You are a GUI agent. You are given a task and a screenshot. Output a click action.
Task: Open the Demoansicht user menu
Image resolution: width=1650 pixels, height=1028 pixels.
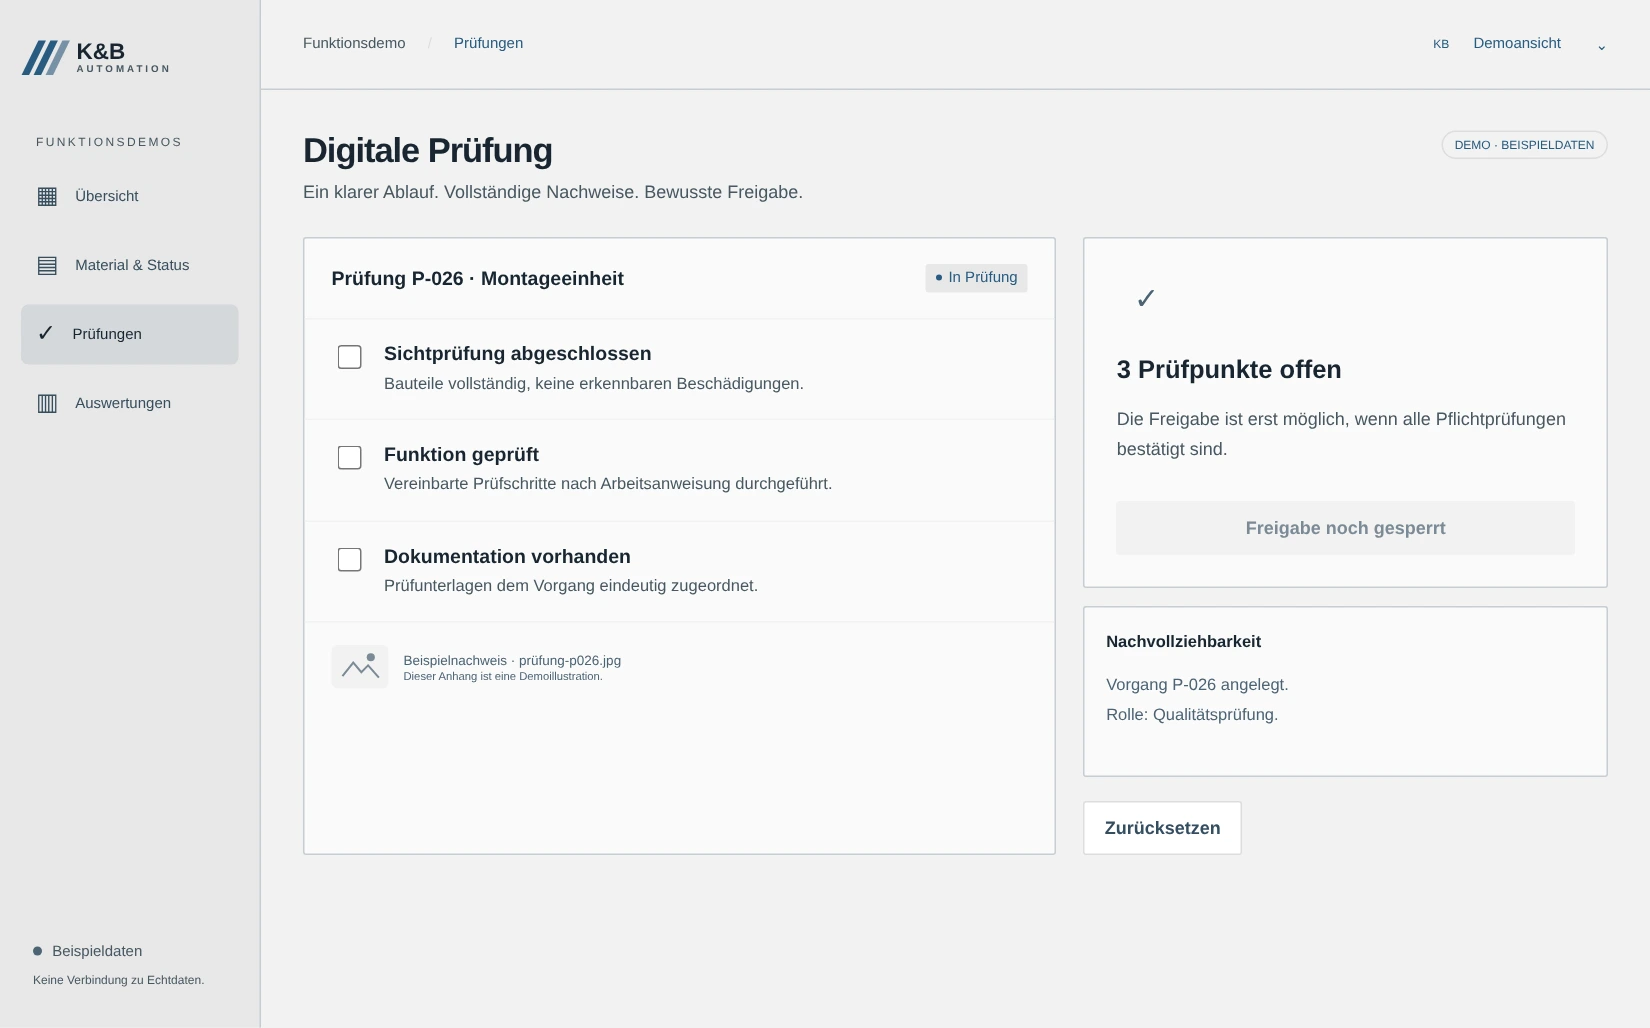(x=1519, y=44)
